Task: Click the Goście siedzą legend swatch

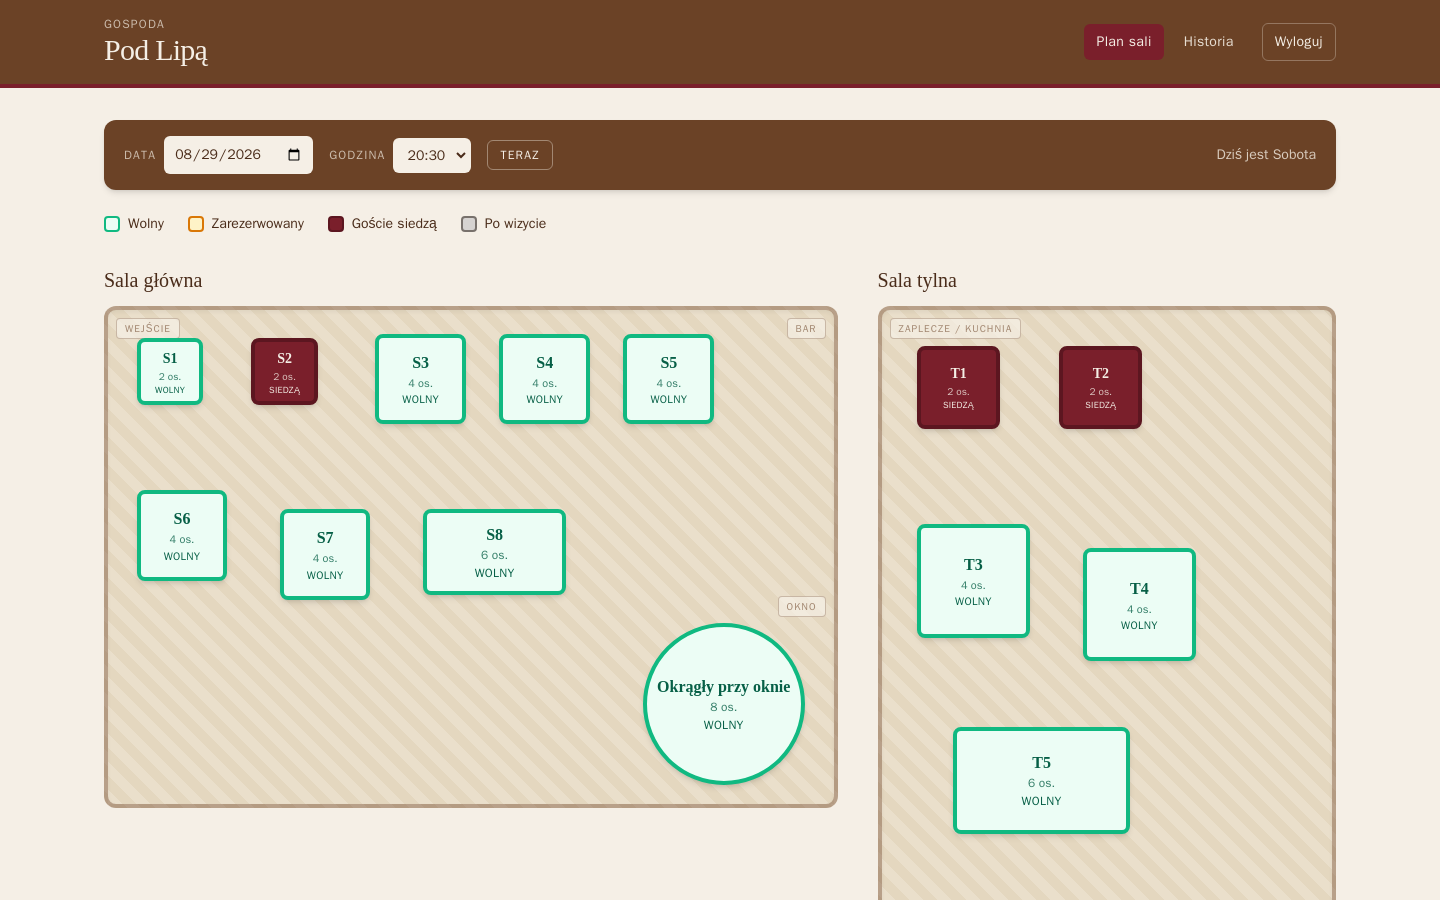Action: (336, 224)
